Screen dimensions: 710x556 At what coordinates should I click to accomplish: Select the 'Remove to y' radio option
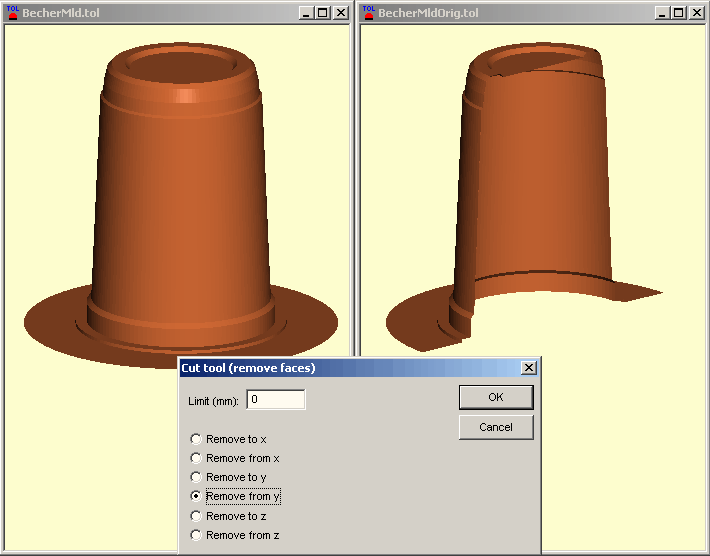point(229,477)
